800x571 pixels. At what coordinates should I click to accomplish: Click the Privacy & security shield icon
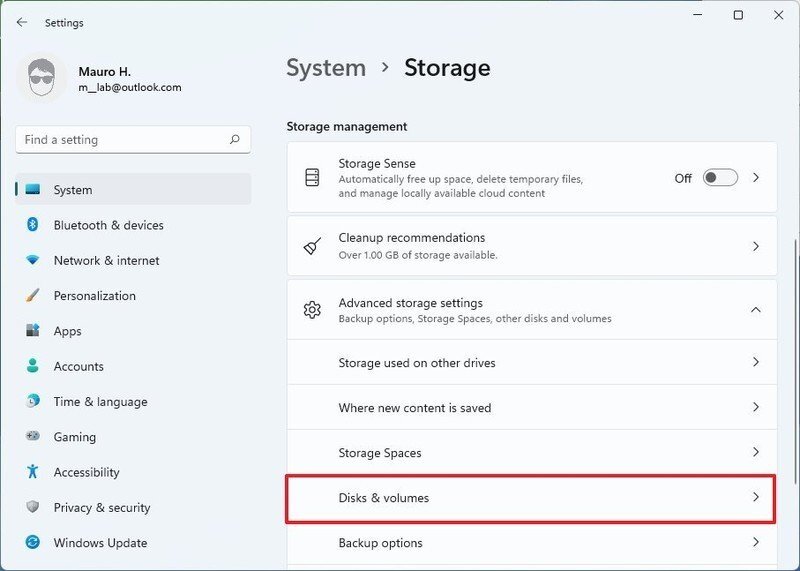(x=33, y=508)
